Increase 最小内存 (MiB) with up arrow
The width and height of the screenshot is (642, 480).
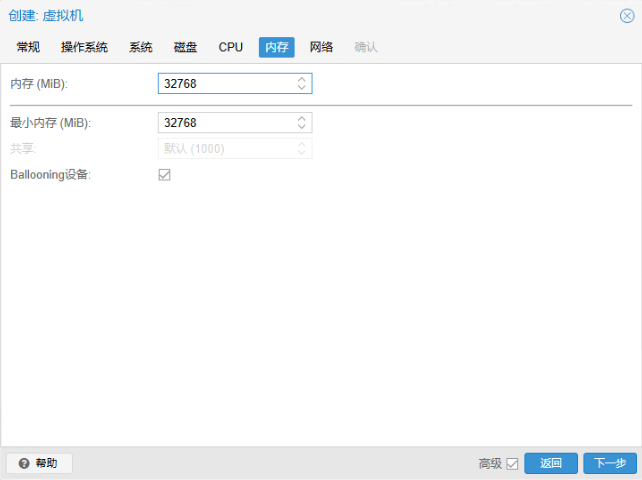pos(302,118)
